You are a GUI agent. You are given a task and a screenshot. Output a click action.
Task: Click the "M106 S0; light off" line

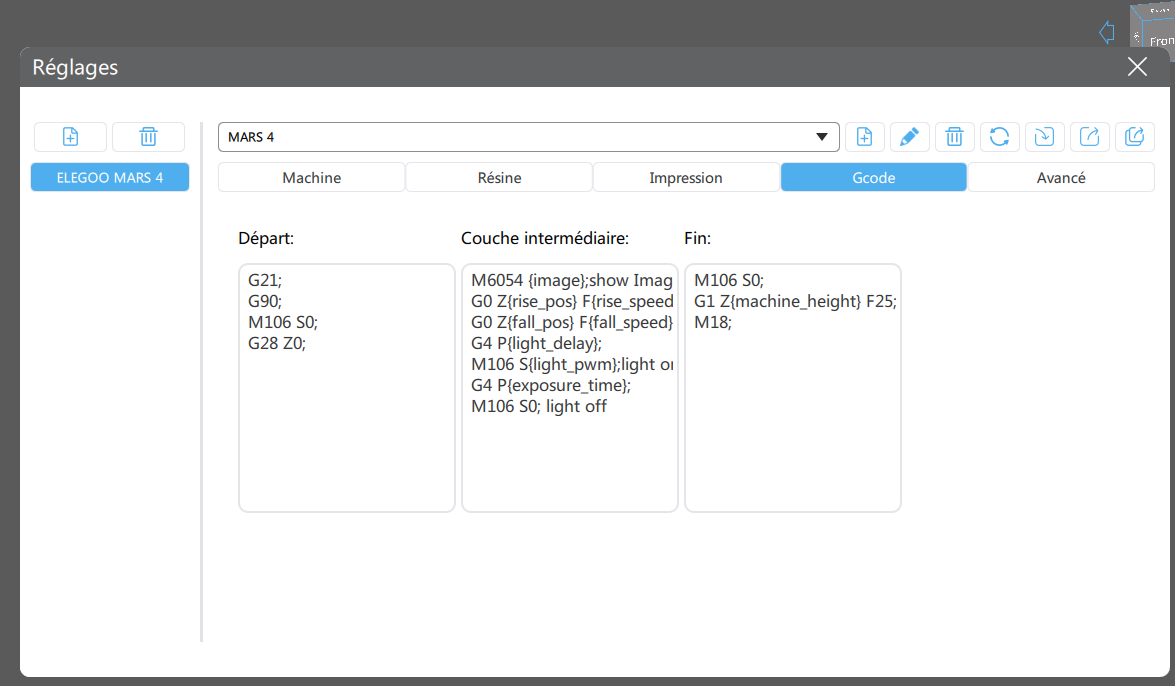click(539, 406)
